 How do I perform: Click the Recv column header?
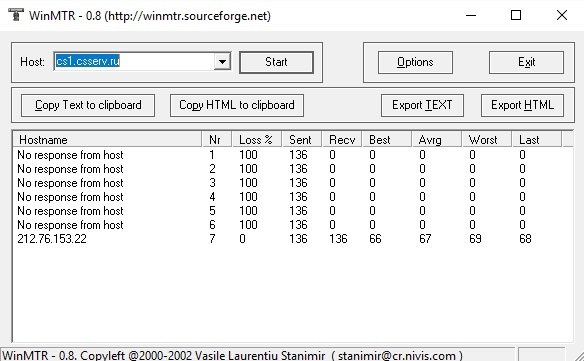[x=342, y=140]
